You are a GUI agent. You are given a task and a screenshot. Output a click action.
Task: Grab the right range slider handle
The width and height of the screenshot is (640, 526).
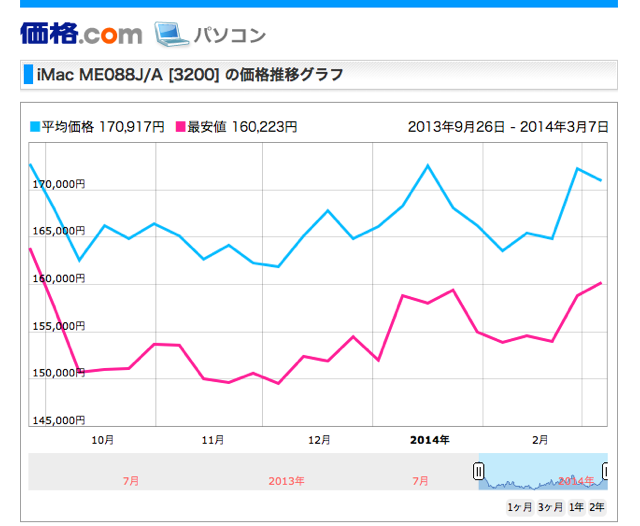(605, 471)
